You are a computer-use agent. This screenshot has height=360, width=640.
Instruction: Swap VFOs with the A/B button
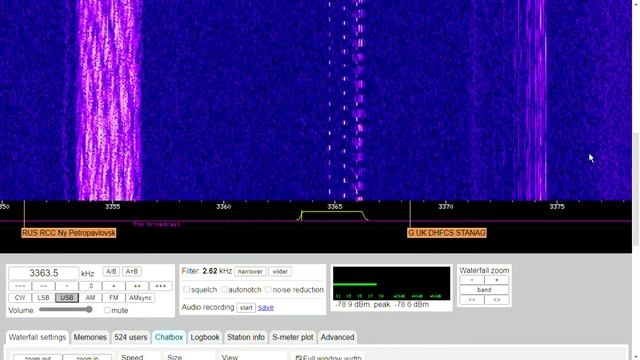click(111, 271)
